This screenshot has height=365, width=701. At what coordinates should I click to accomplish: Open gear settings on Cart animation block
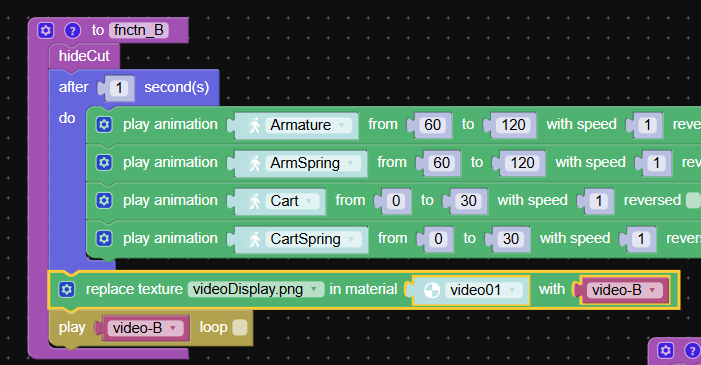tap(104, 200)
